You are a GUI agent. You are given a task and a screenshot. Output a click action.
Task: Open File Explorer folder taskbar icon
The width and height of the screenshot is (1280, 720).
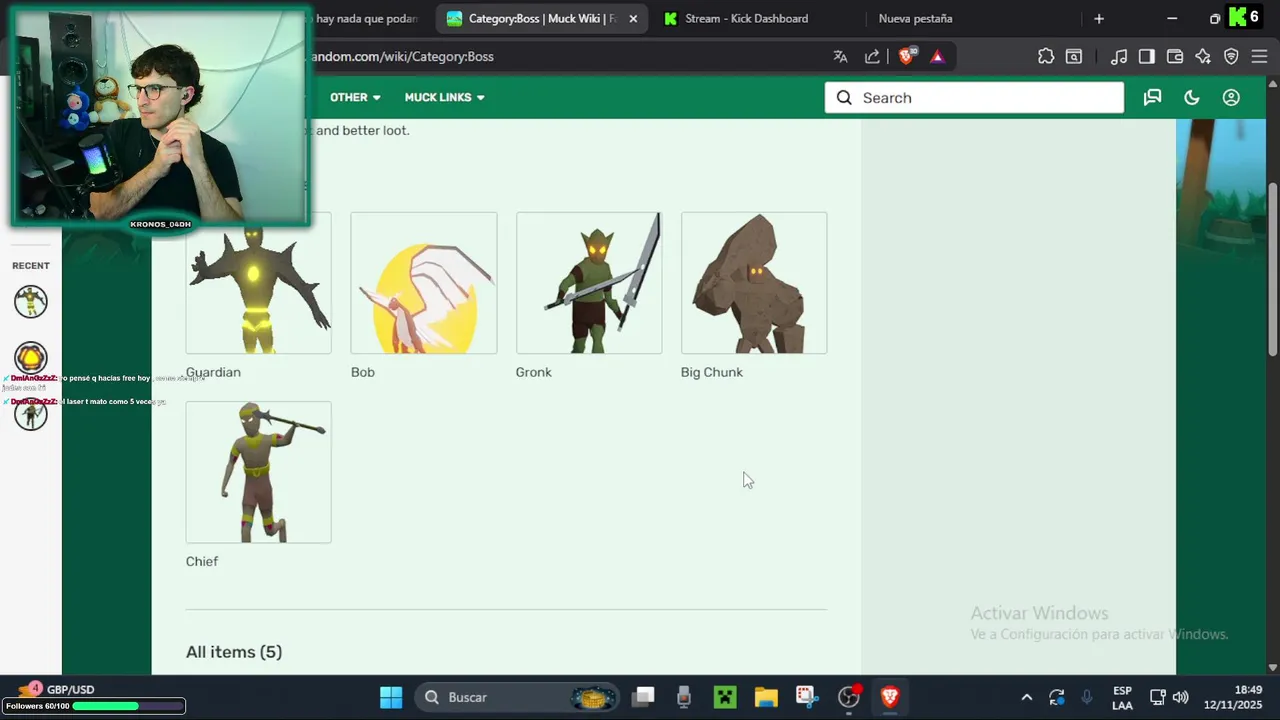pyautogui.click(x=766, y=697)
